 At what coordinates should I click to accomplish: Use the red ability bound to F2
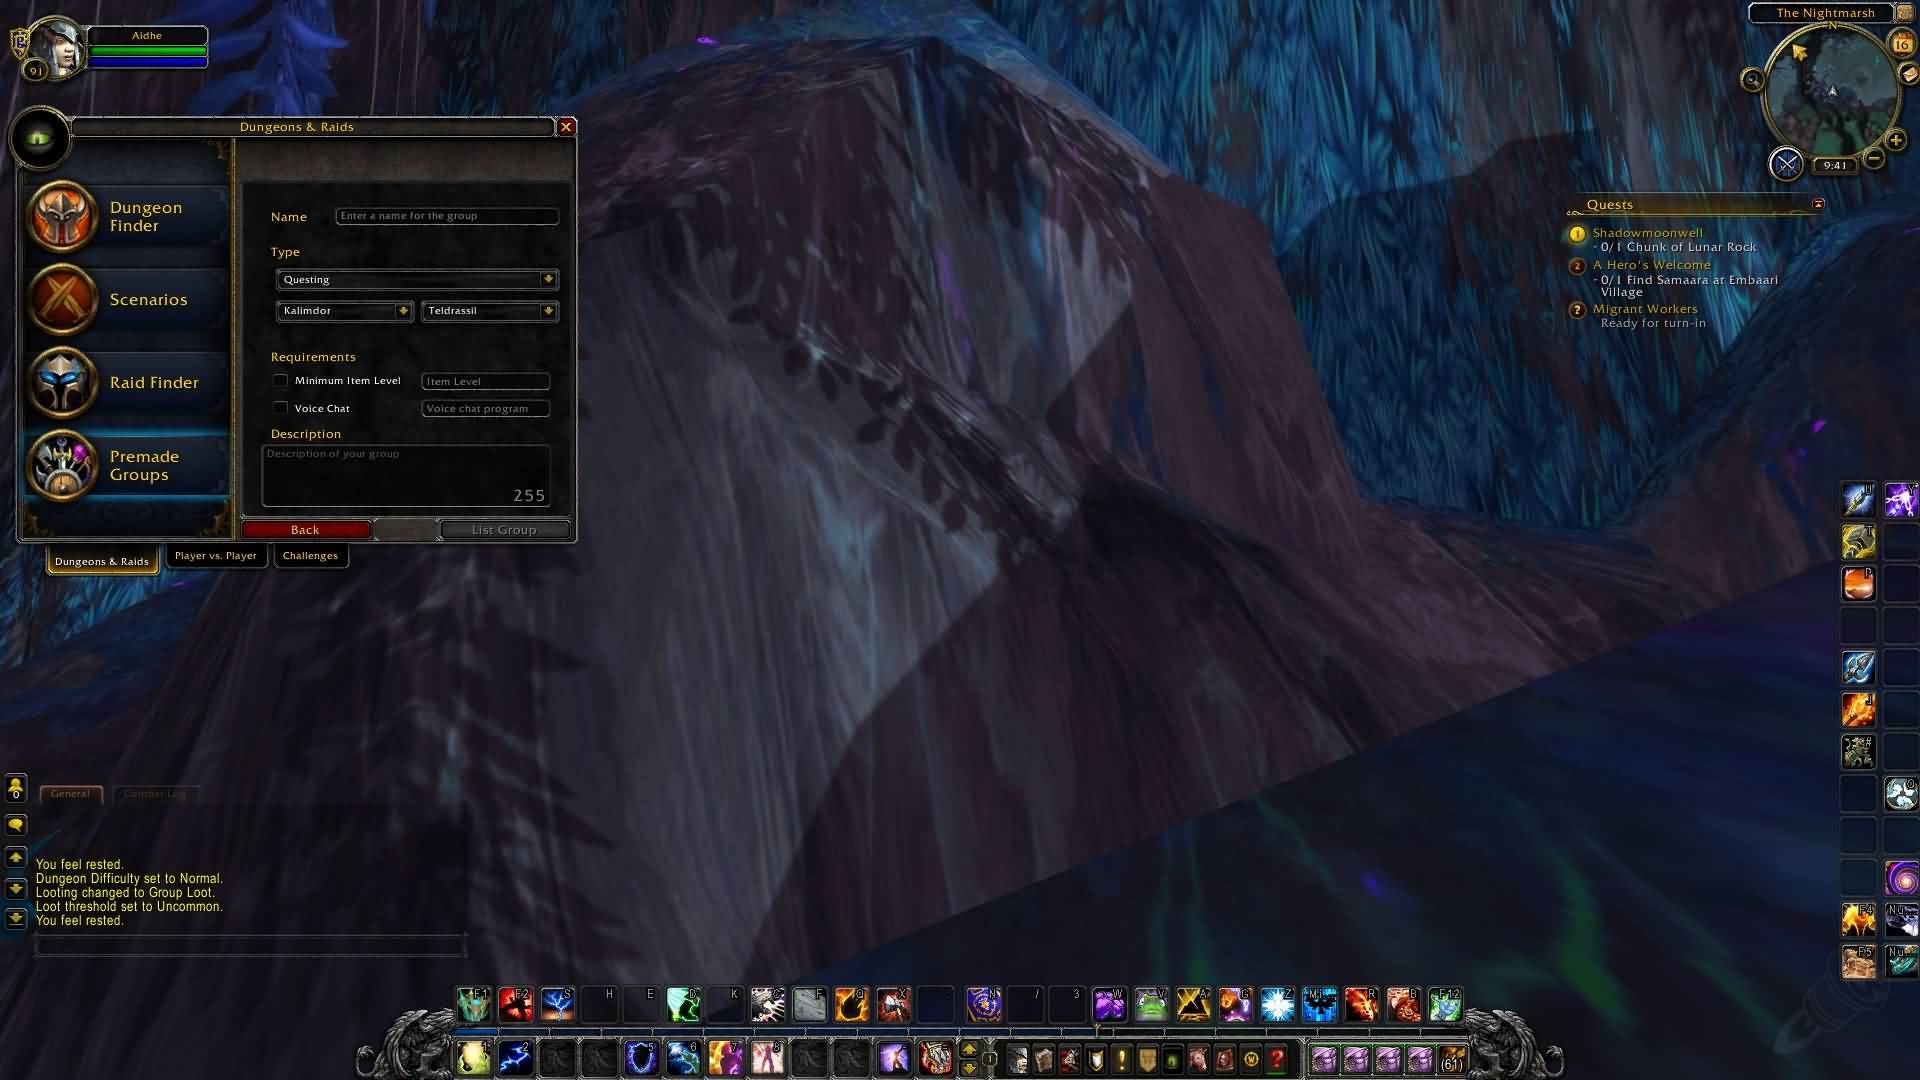point(516,1004)
